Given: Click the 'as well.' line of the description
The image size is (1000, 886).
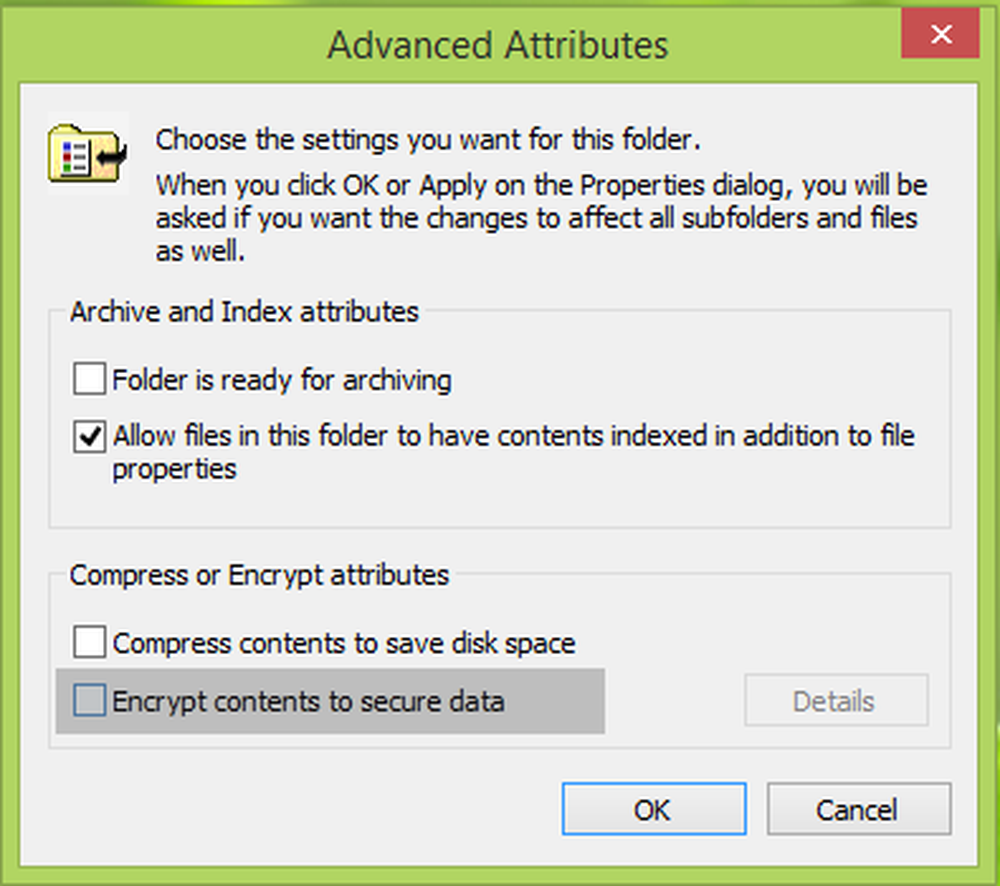Looking at the screenshot, I should (200, 250).
